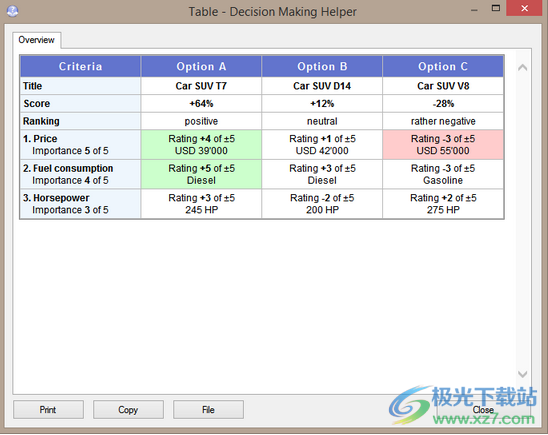548x435 pixels.
Task: Click the +64% score cell
Action: [x=201, y=103]
